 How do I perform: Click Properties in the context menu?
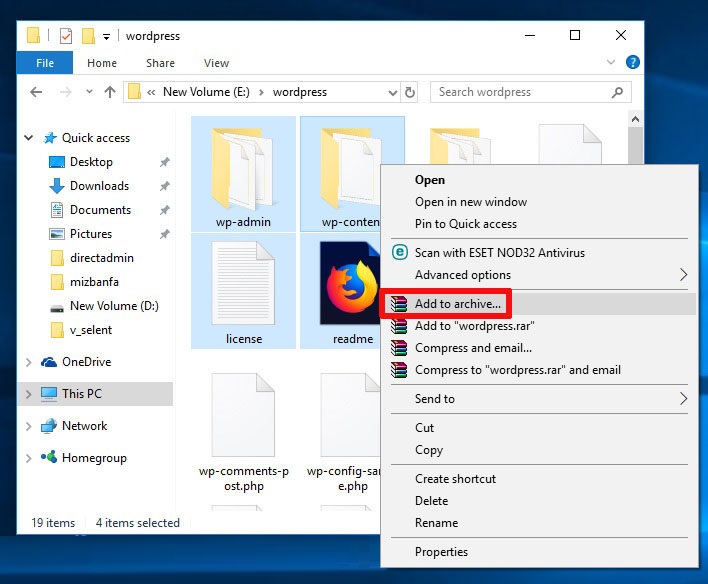[441, 551]
